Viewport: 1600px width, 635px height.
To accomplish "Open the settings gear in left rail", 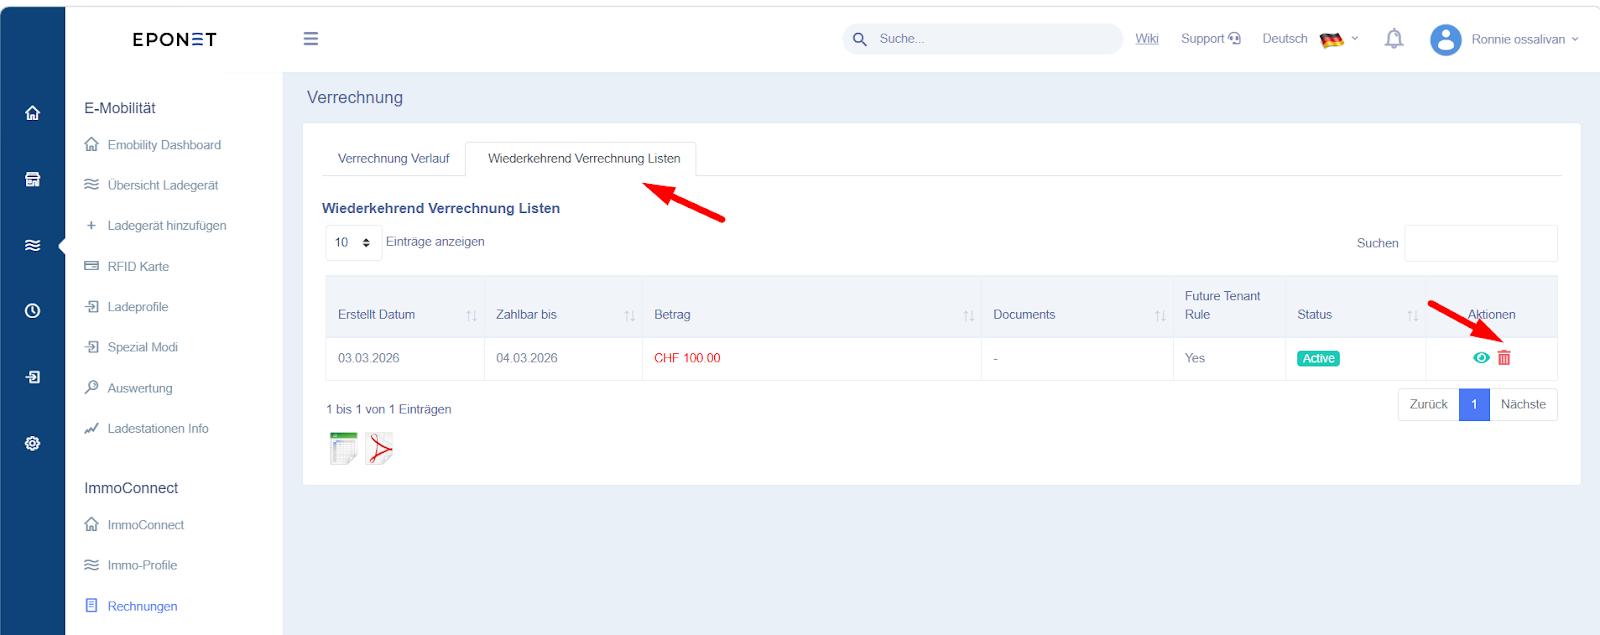I will pyautogui.click(x=33, y=443).
